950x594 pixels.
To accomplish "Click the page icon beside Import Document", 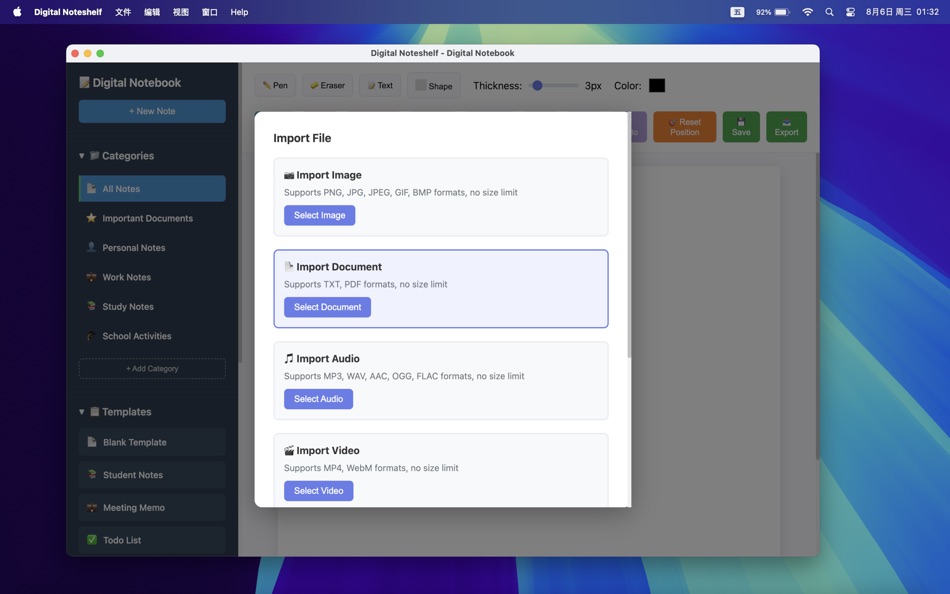I will (289, 267).
